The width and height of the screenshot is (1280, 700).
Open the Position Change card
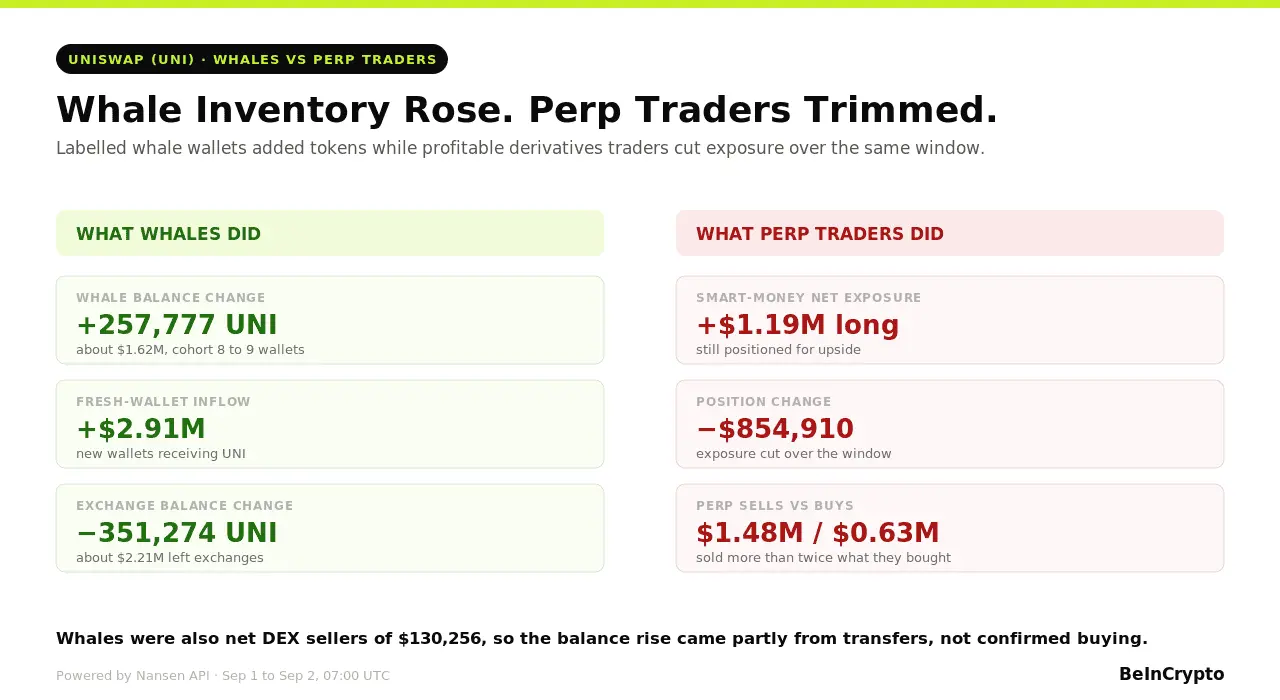point(950,424)
